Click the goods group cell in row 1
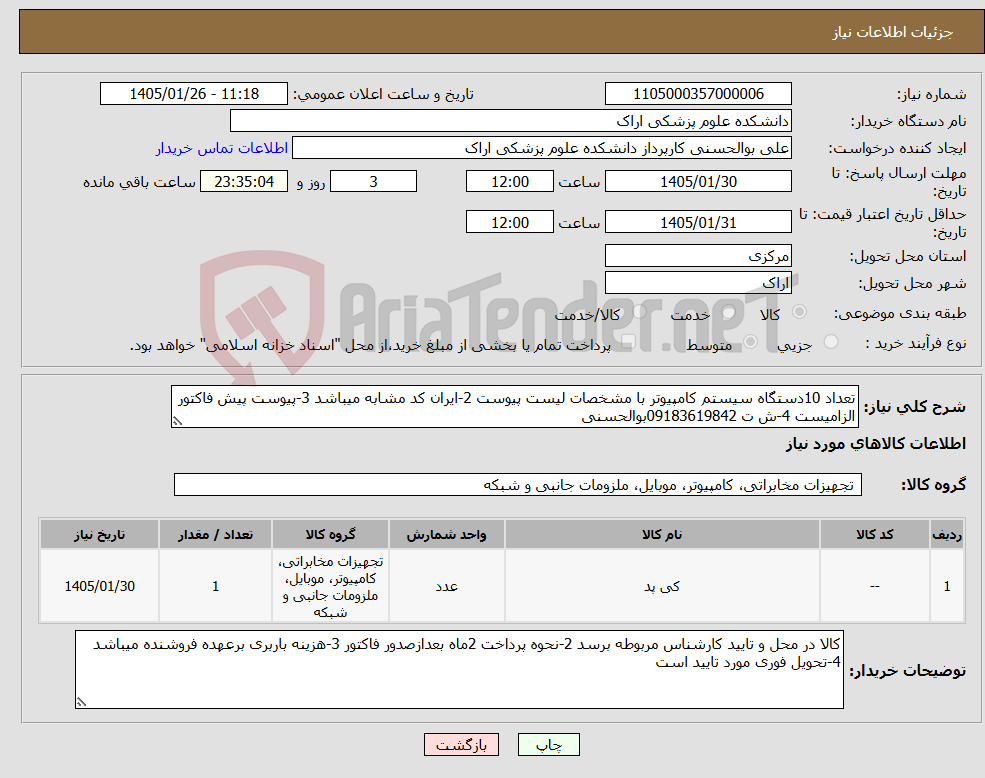The image size is (985, 778). point(330,586)
